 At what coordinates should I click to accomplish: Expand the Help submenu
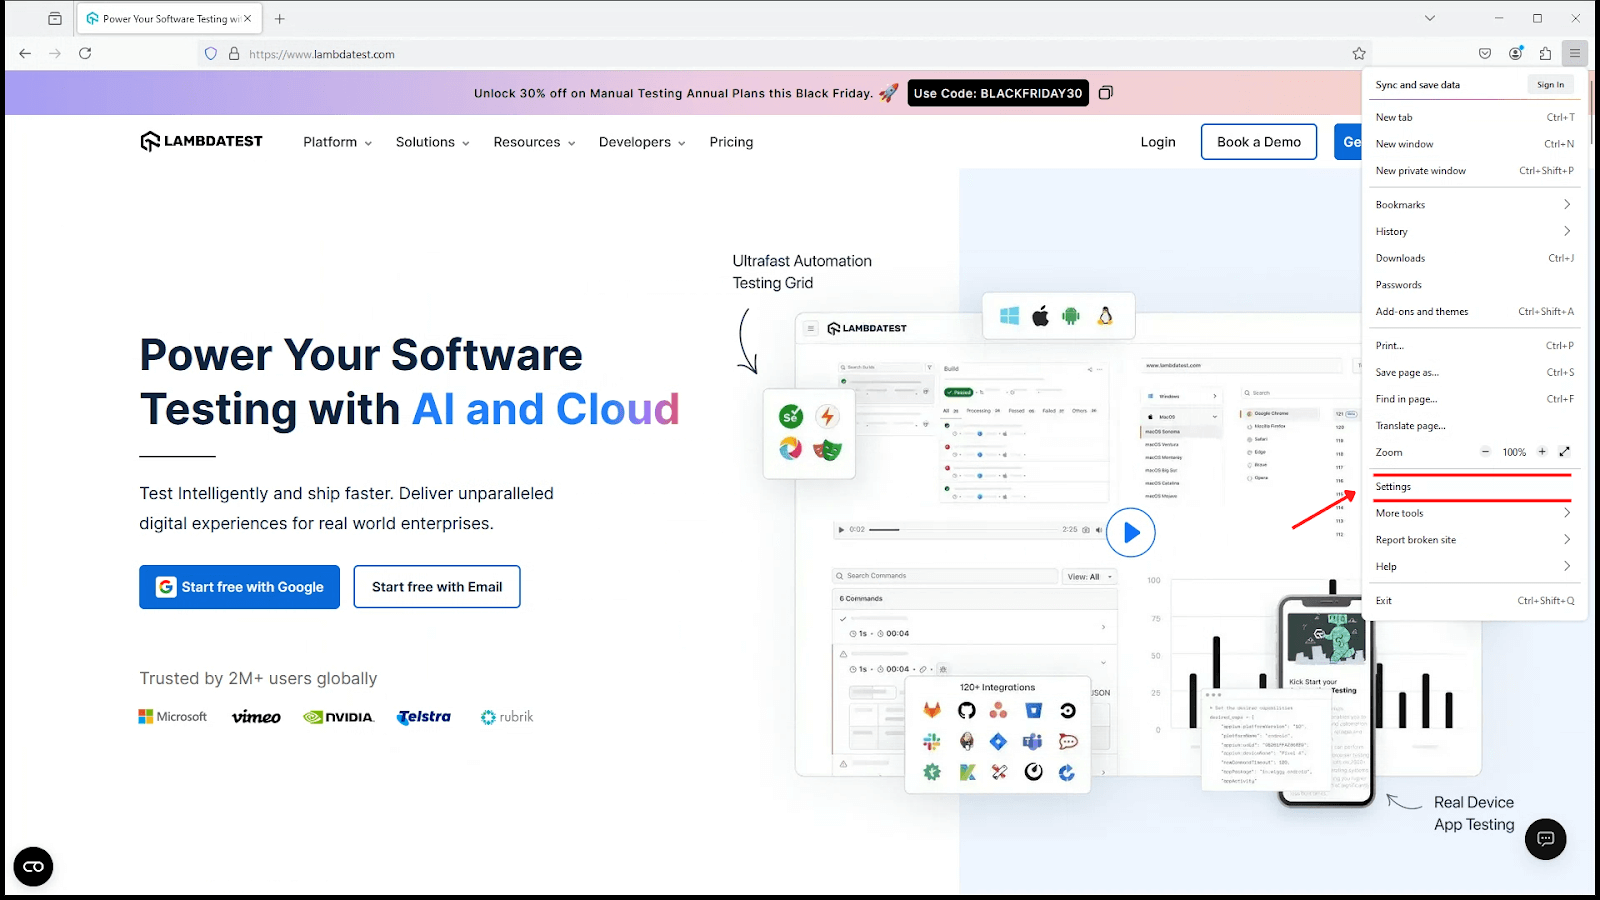(x=1474, y=566)
